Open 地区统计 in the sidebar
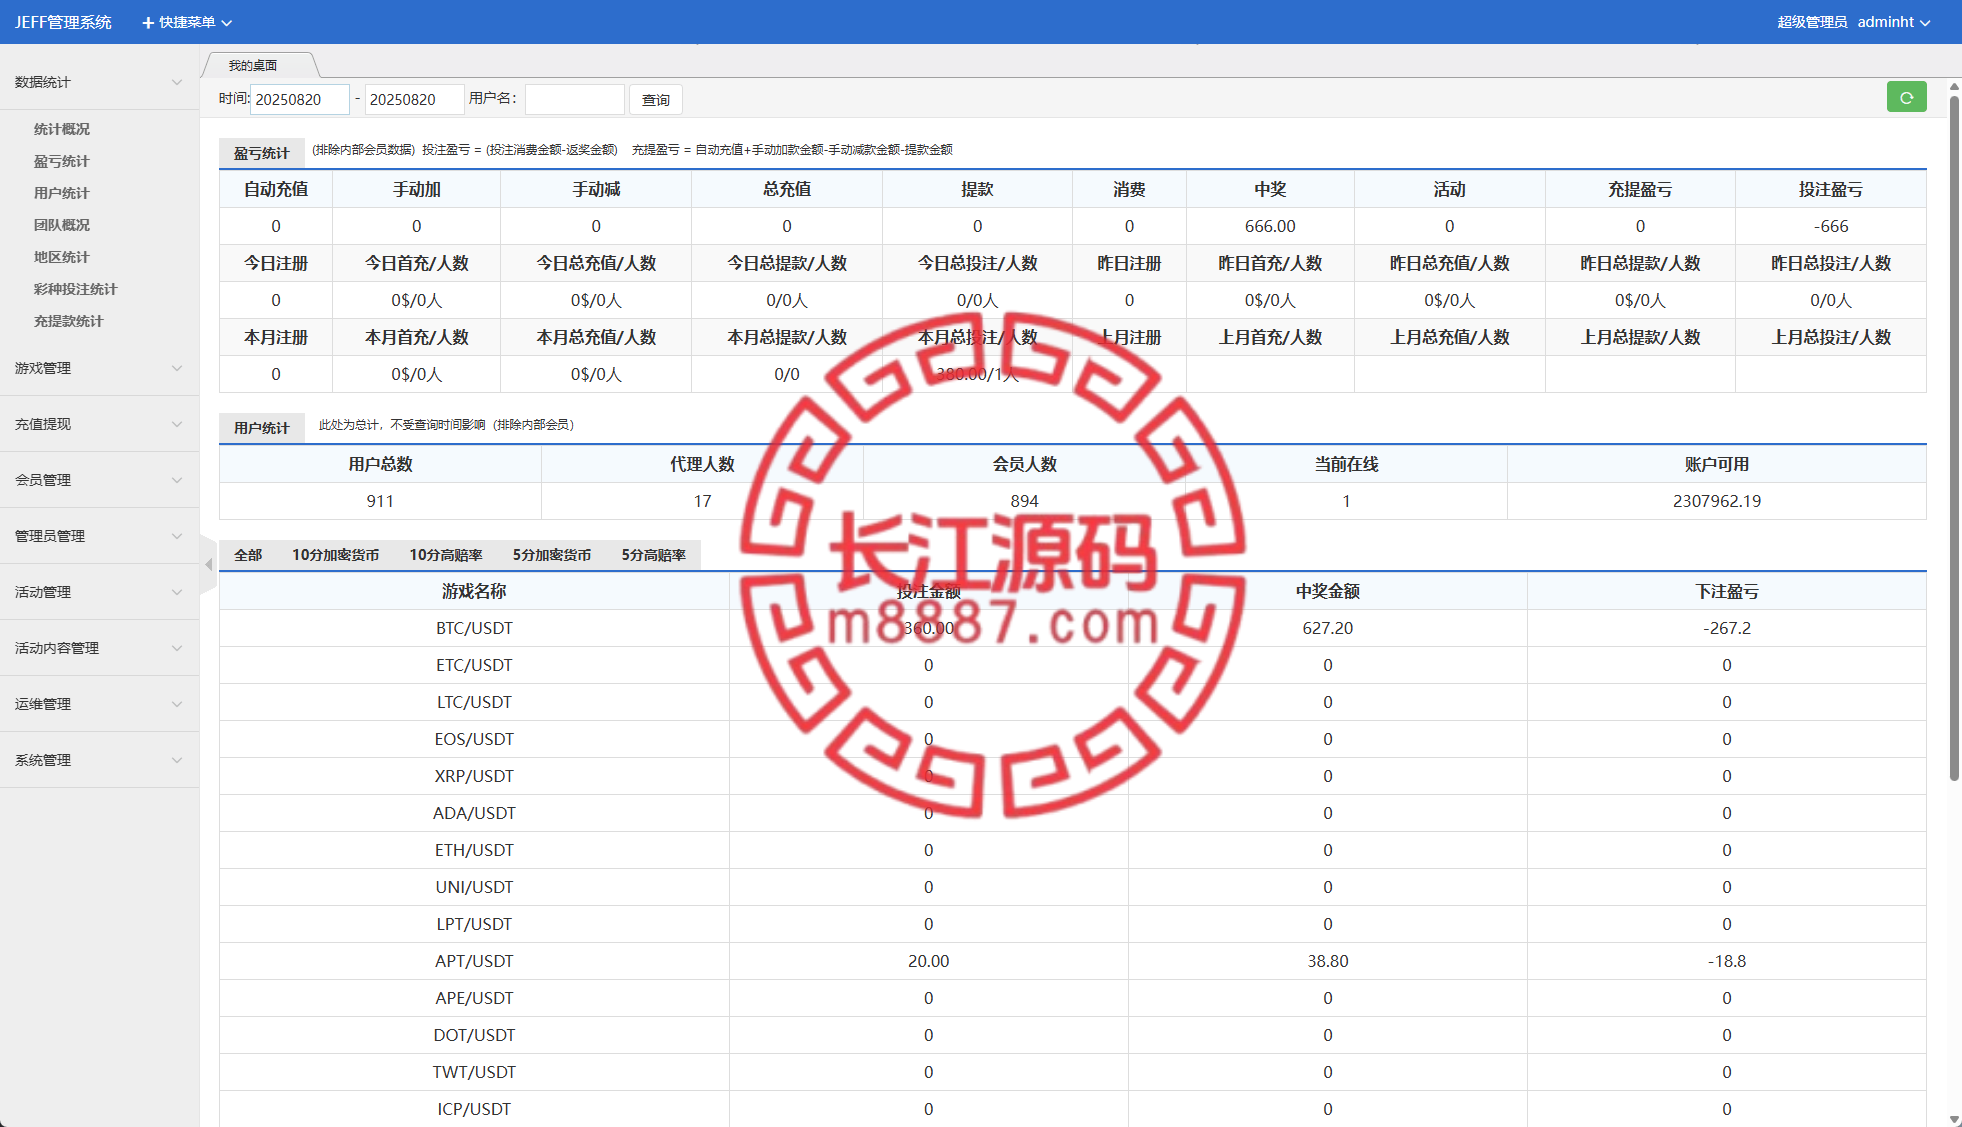Screen dimensions: 1962x1127 point(62,257)
